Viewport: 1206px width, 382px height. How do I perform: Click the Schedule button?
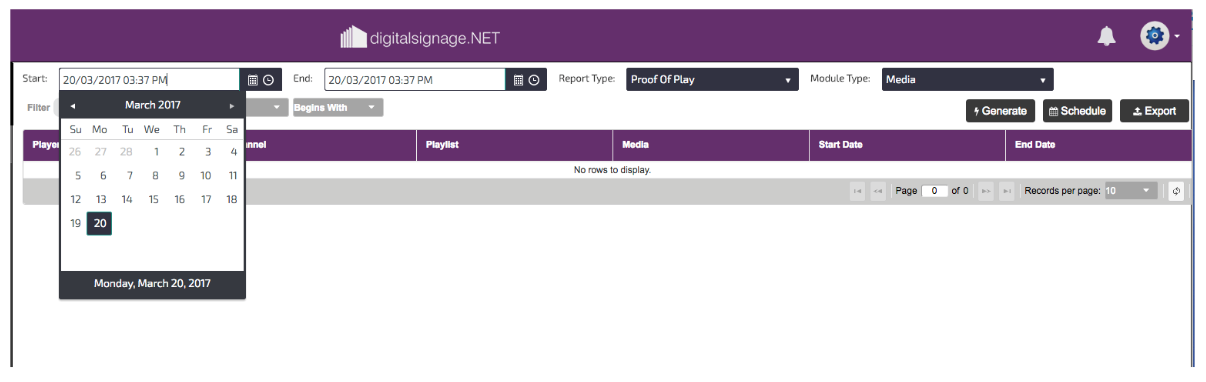coord(1078,111)
